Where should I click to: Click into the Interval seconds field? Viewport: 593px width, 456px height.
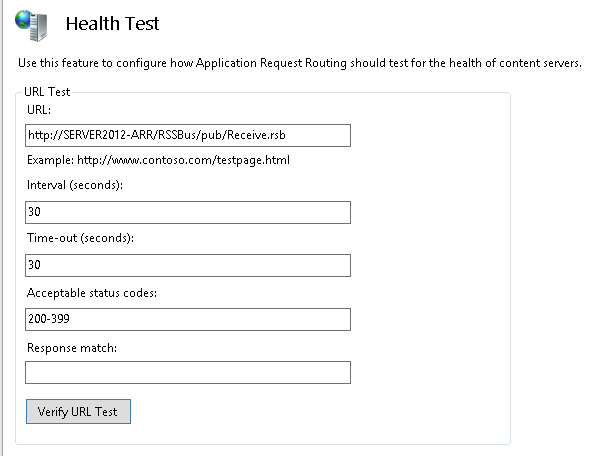click(188, 212)
